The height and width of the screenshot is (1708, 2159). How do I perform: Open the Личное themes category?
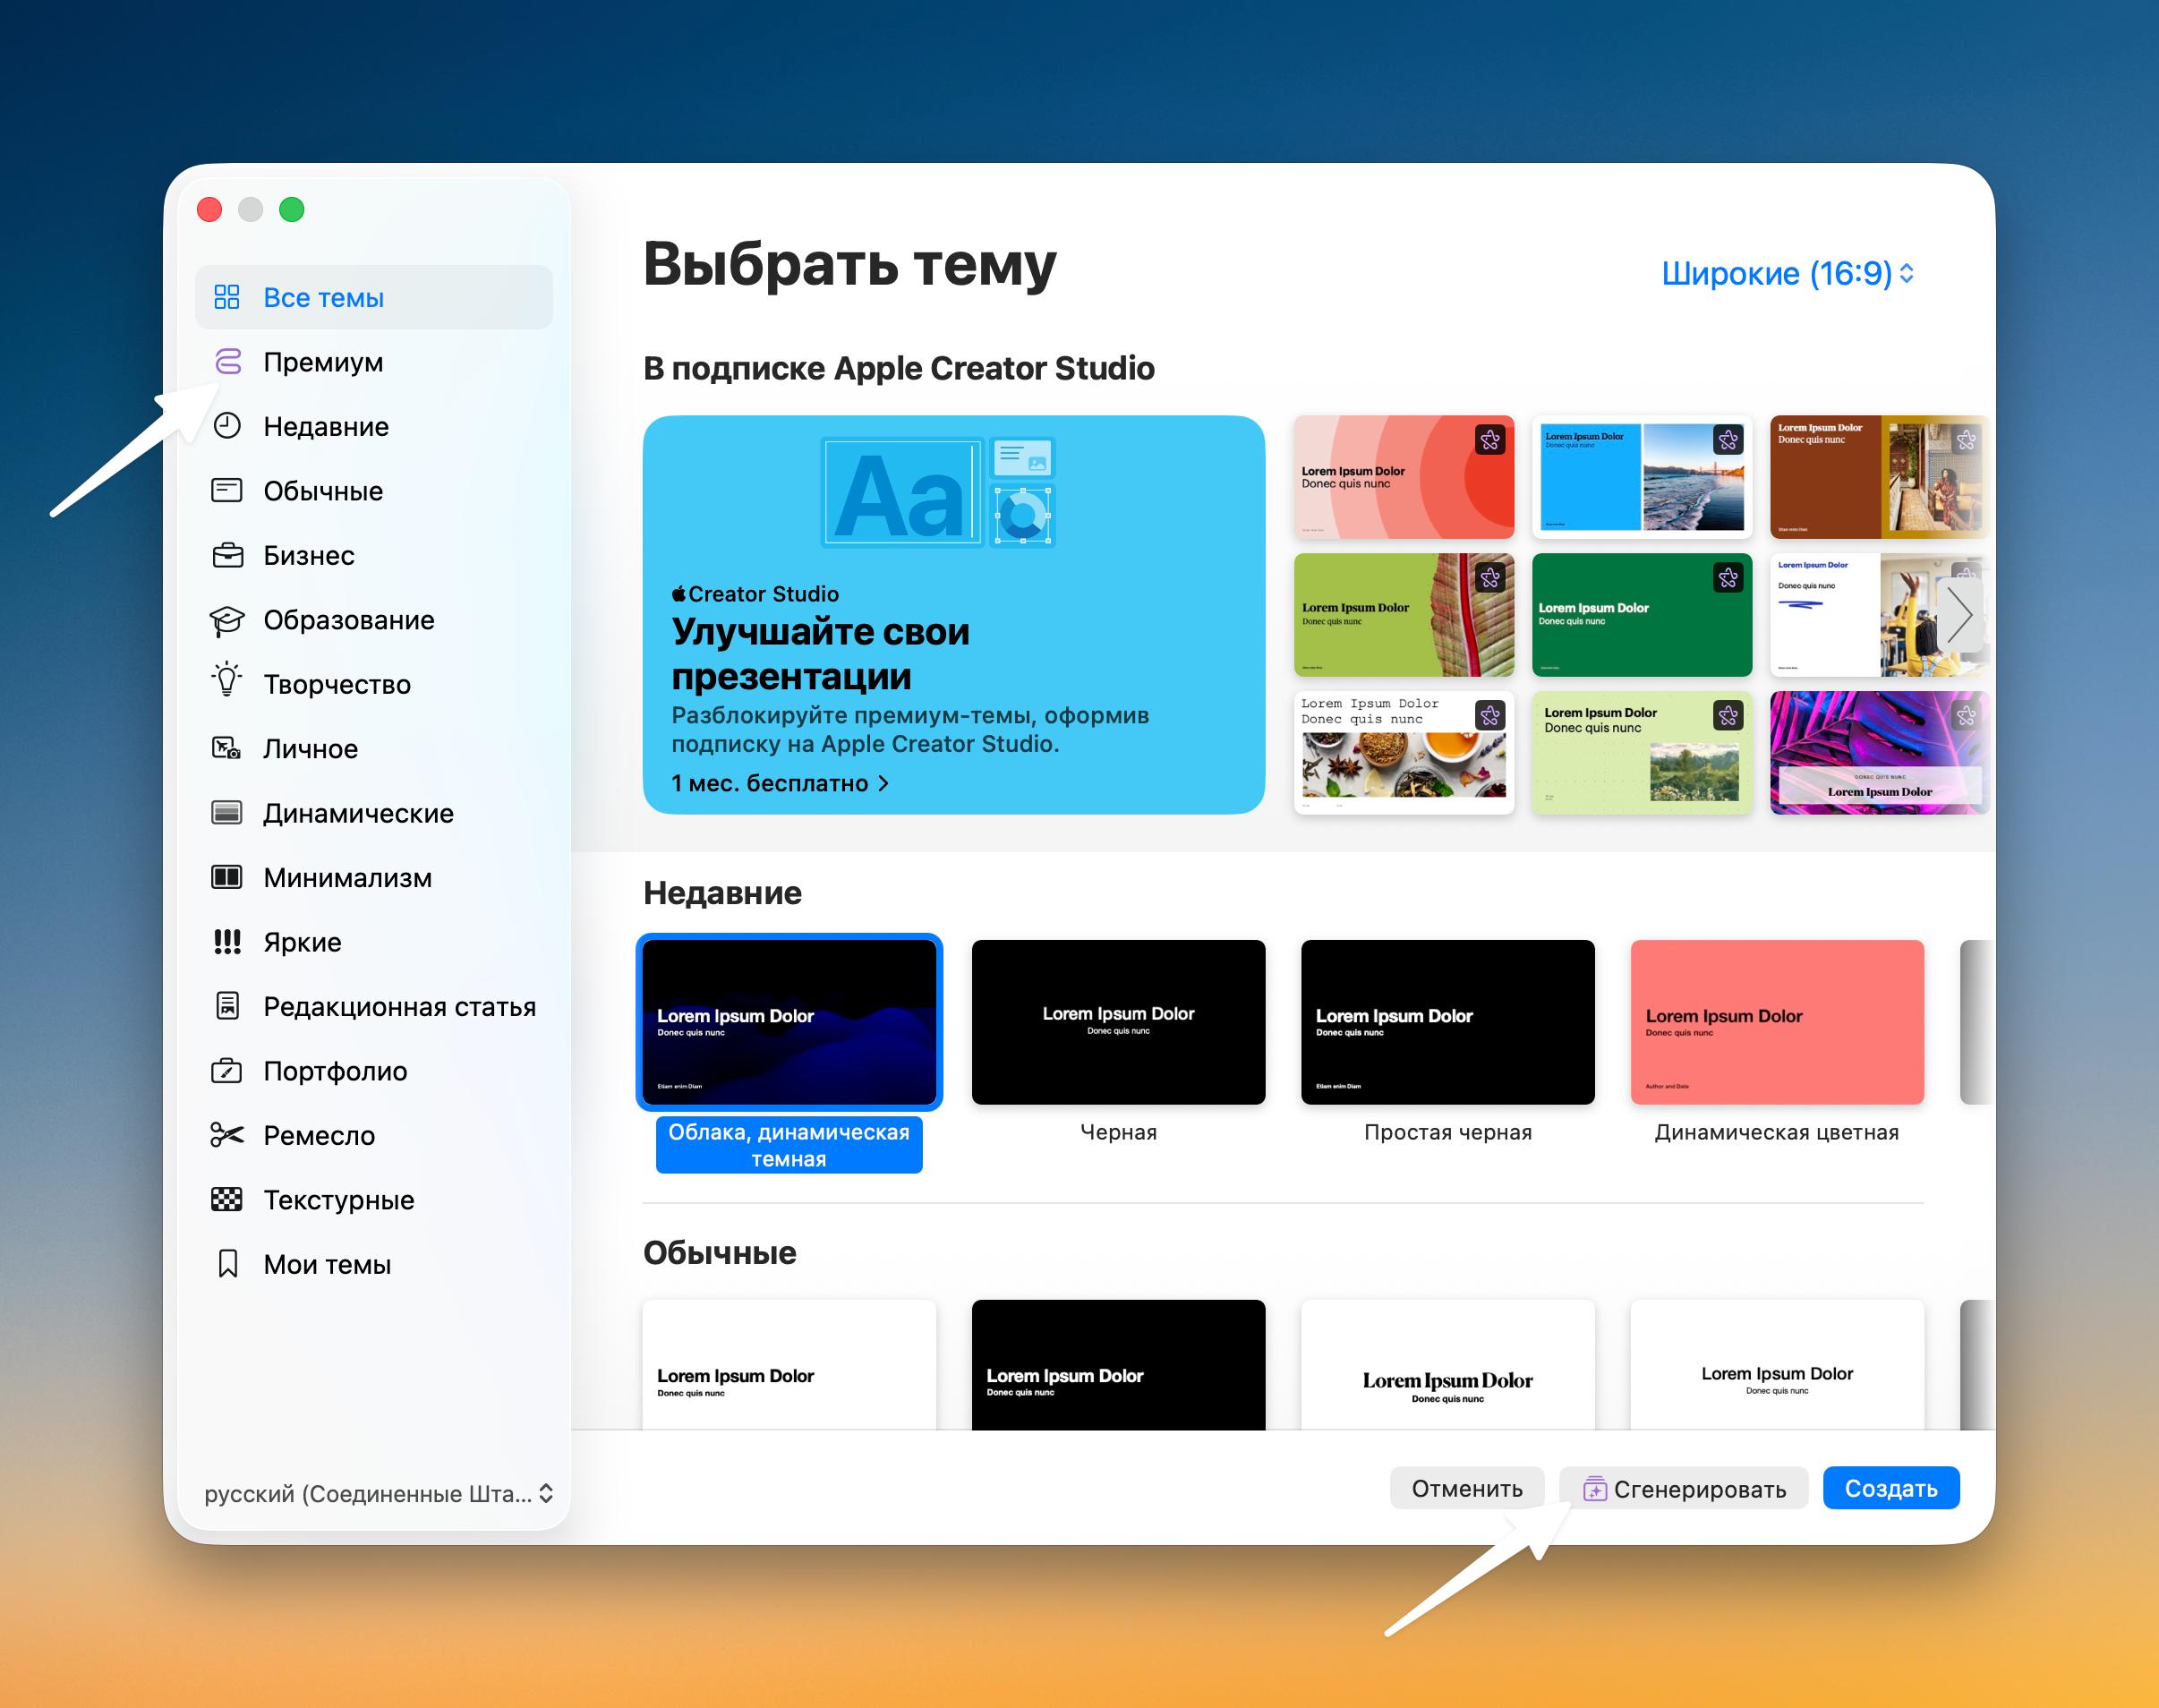pyautogui.click(x=374, y=749)
